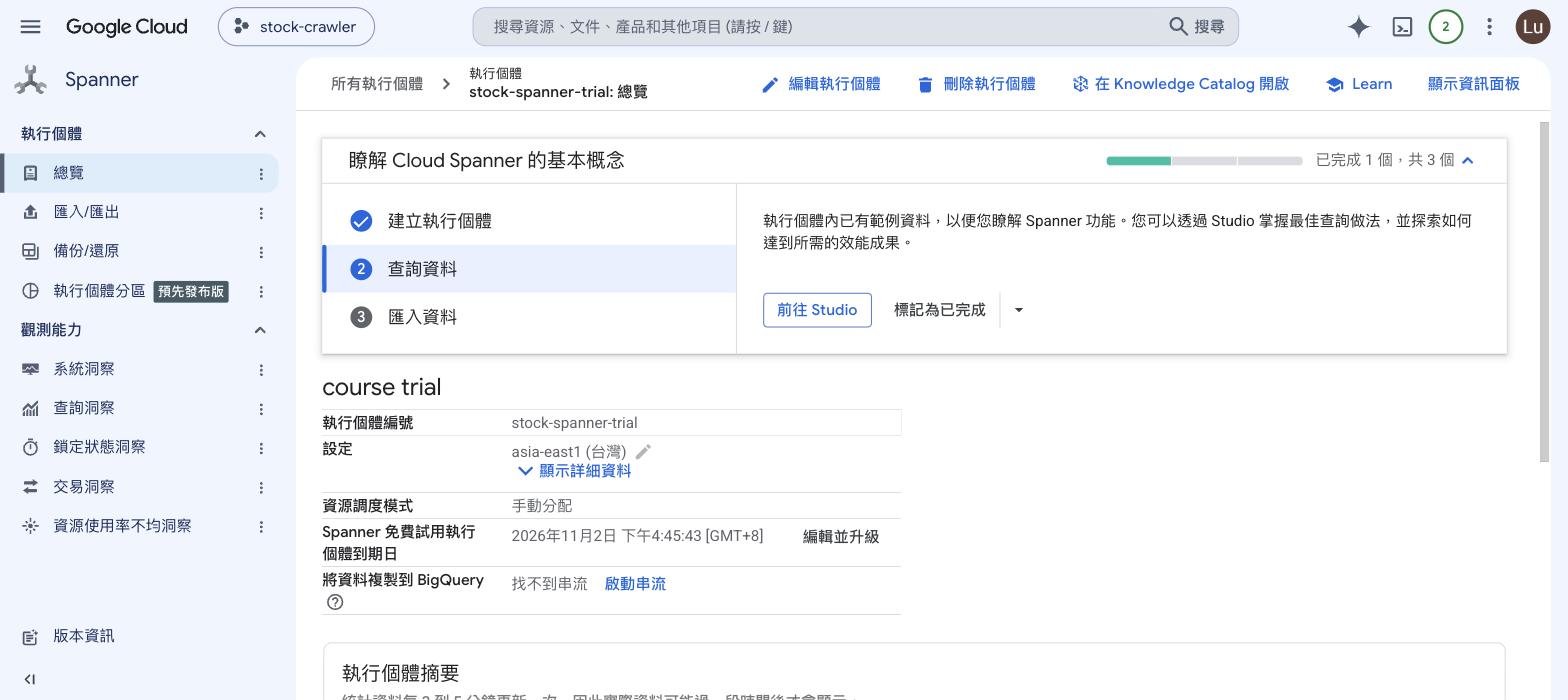Go to 所有執行個體 breadcrumb
This screenshot has height=700, width=1568.
point(377,84)
